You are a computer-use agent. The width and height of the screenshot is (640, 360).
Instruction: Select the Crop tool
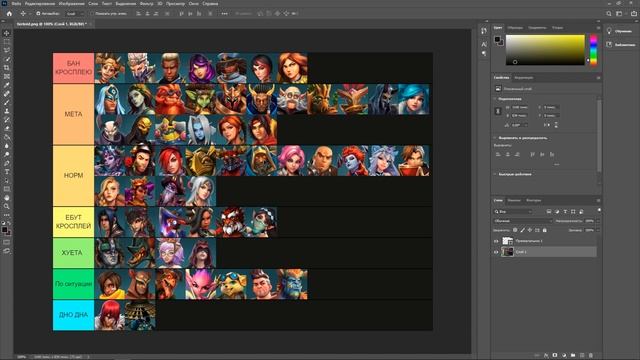tap(7, 68)
